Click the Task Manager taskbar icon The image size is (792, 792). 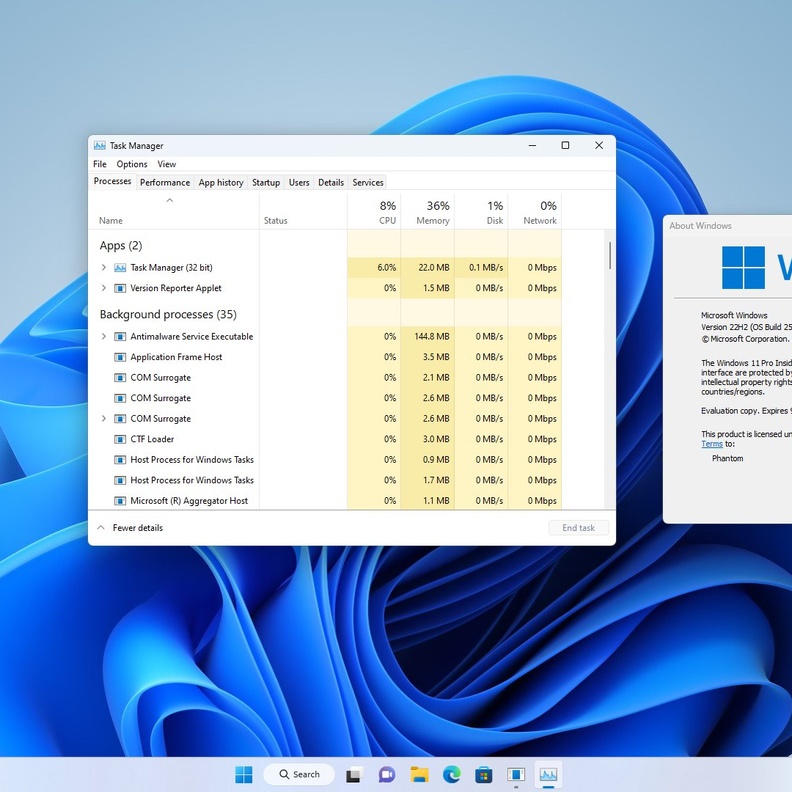(548, 774)
